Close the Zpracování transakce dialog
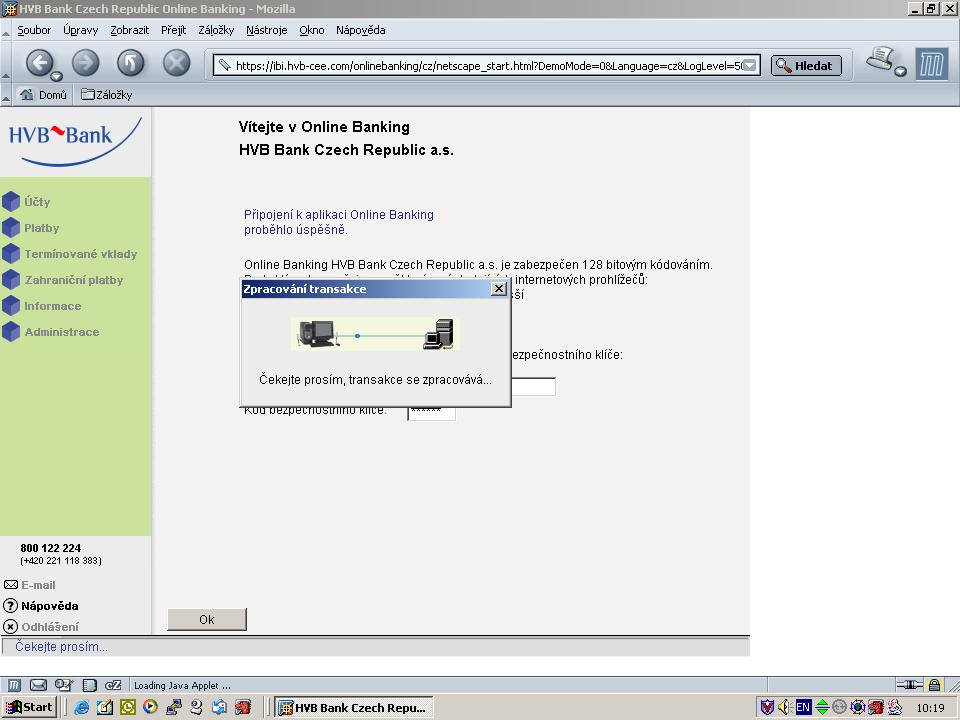The image size is (960, 720). (499, 288)
